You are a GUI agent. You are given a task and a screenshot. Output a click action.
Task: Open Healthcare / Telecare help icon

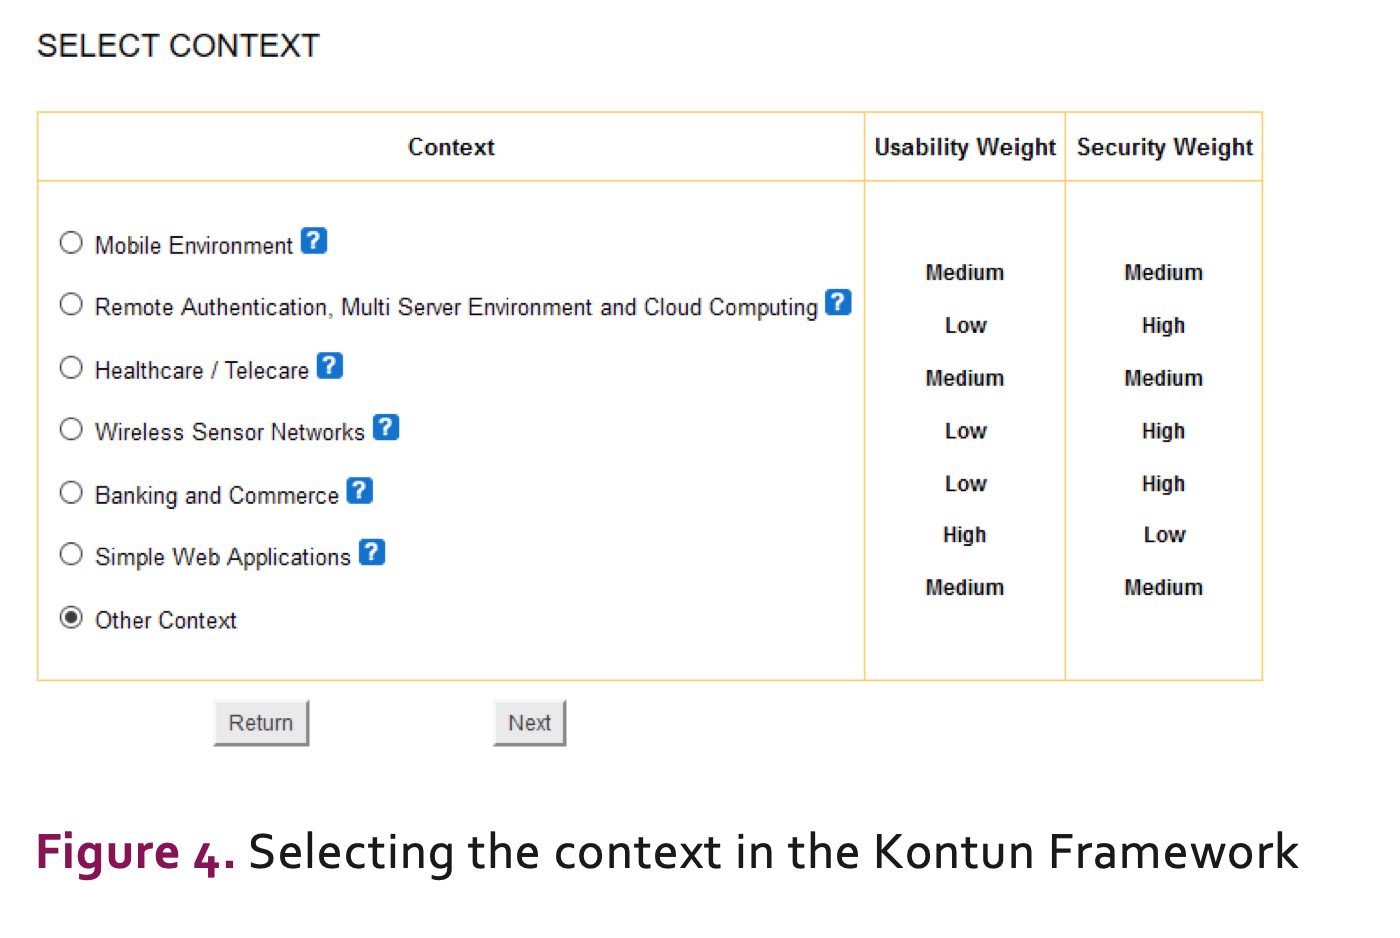tap(330, 366)
